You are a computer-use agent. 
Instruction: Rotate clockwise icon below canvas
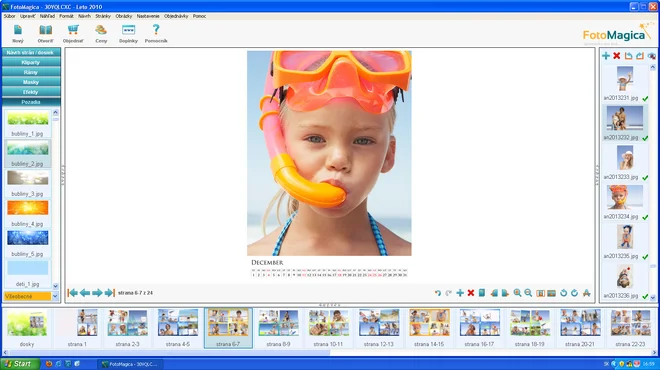pos(575,293)
